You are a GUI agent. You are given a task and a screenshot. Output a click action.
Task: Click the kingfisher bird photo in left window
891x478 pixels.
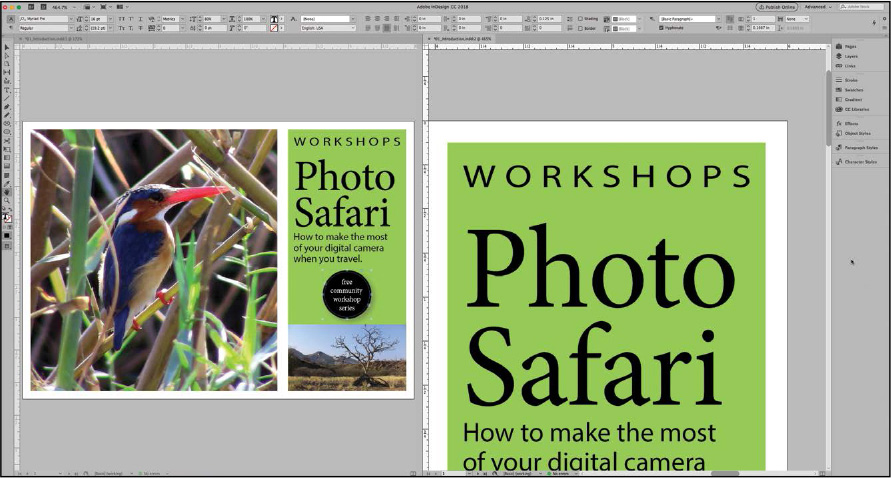[154, 260]
